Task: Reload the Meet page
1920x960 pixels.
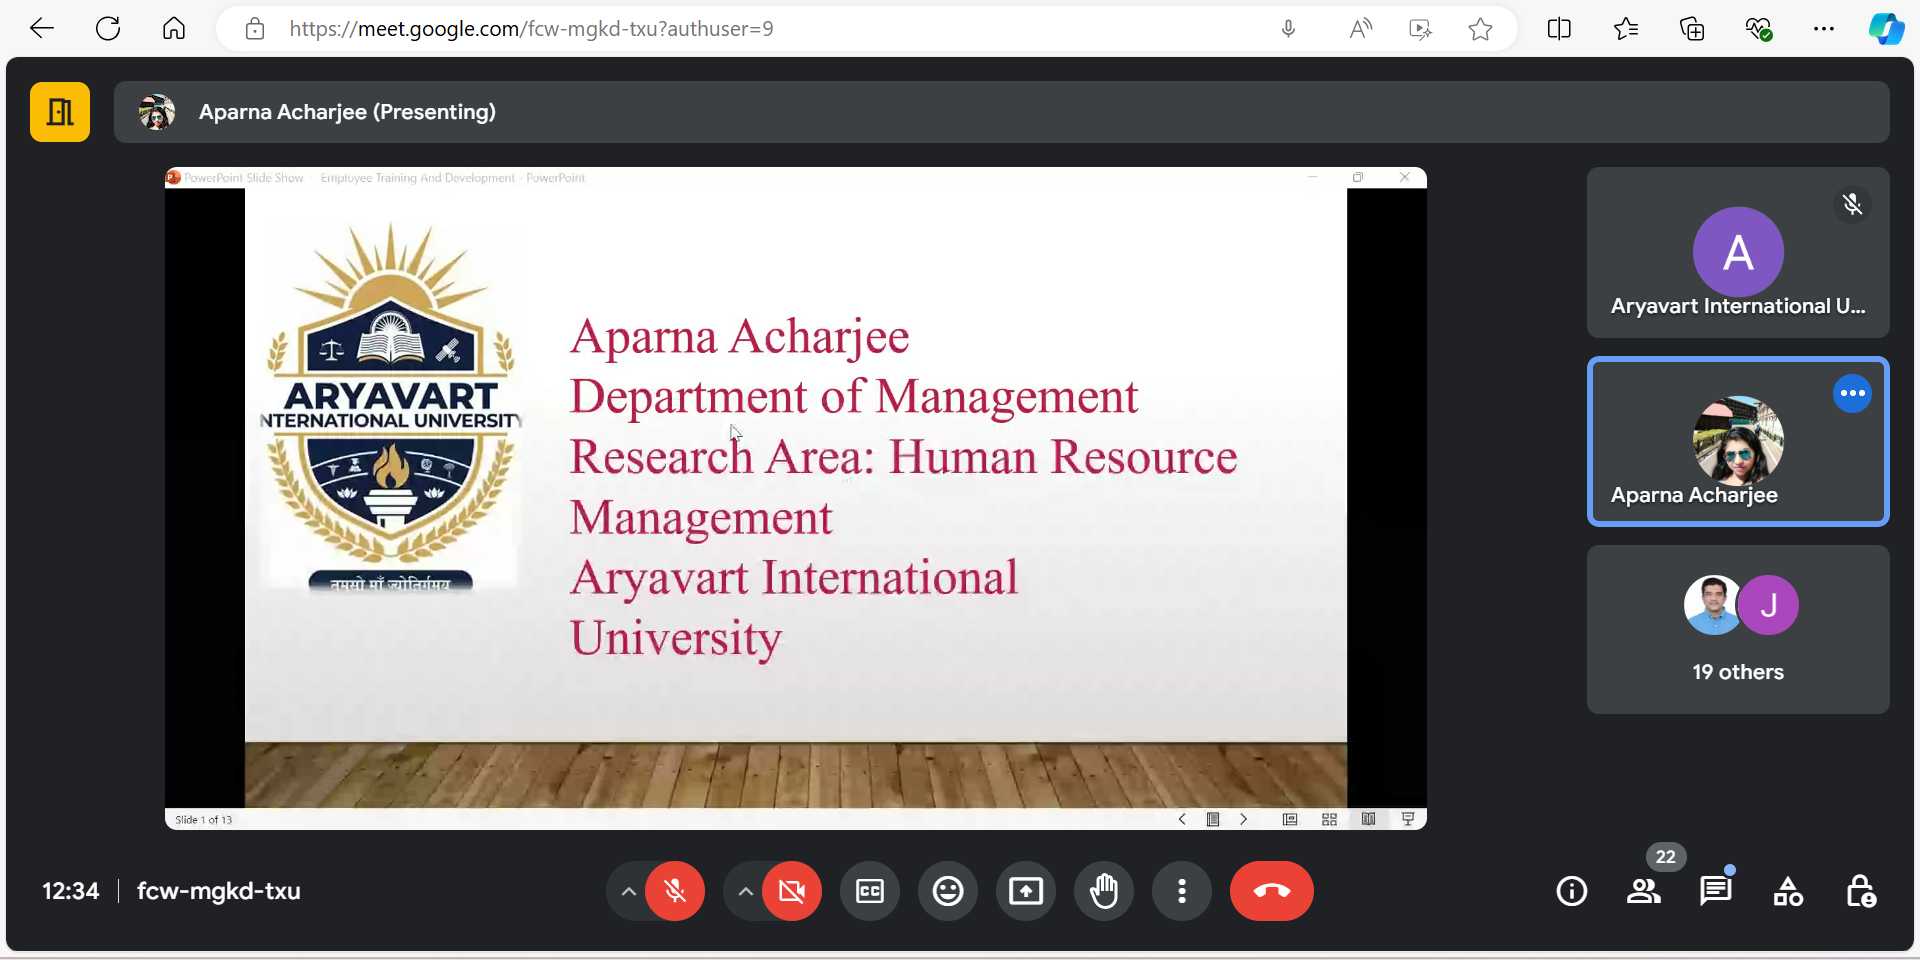Action: [108, 29]
